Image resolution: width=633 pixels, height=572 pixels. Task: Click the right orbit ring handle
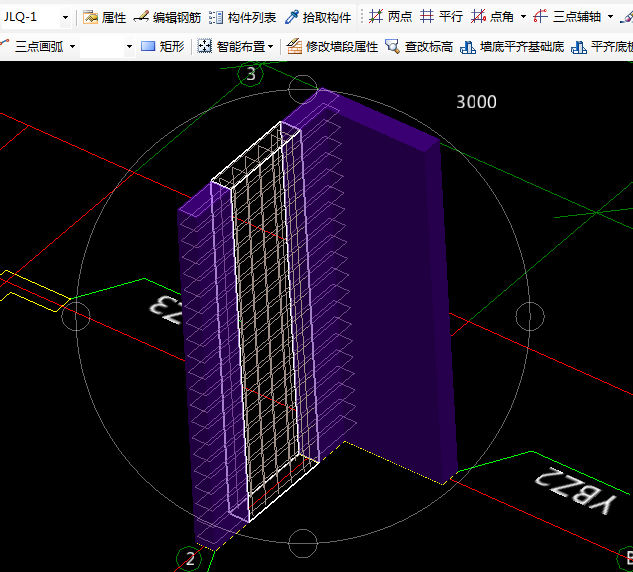(530, 316)
